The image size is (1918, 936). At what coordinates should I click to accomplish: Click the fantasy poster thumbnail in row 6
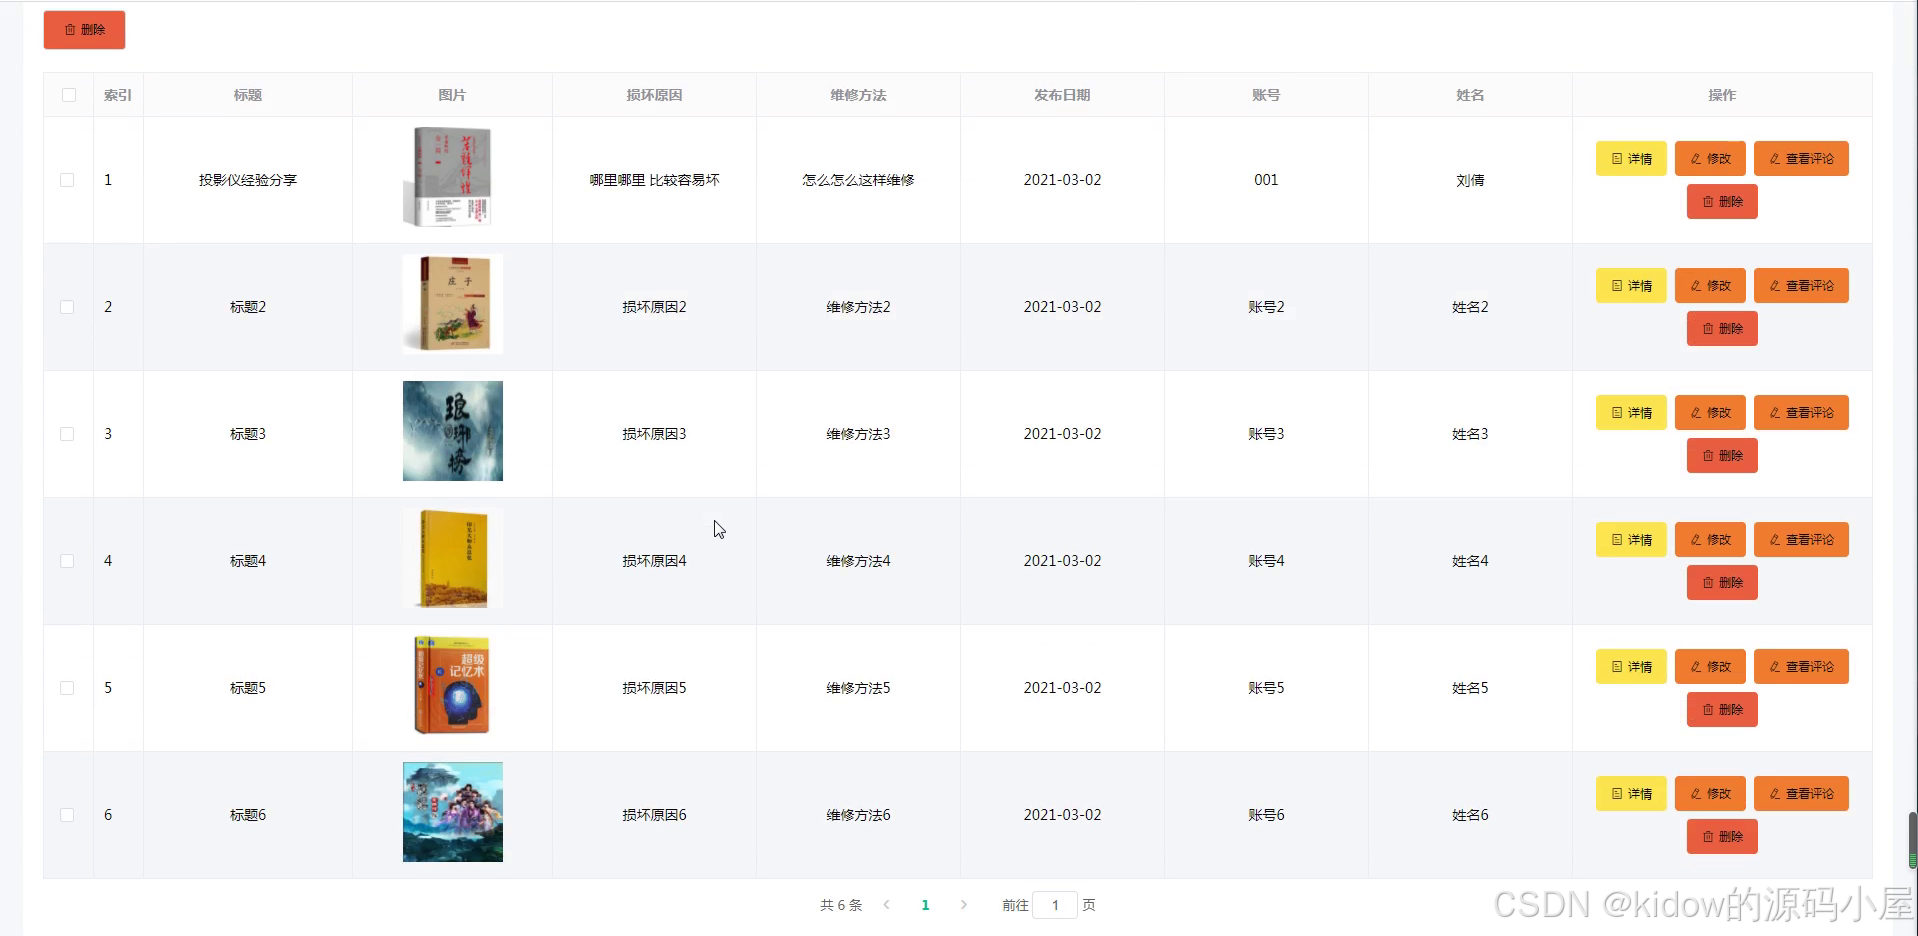[x=452, y=812]
